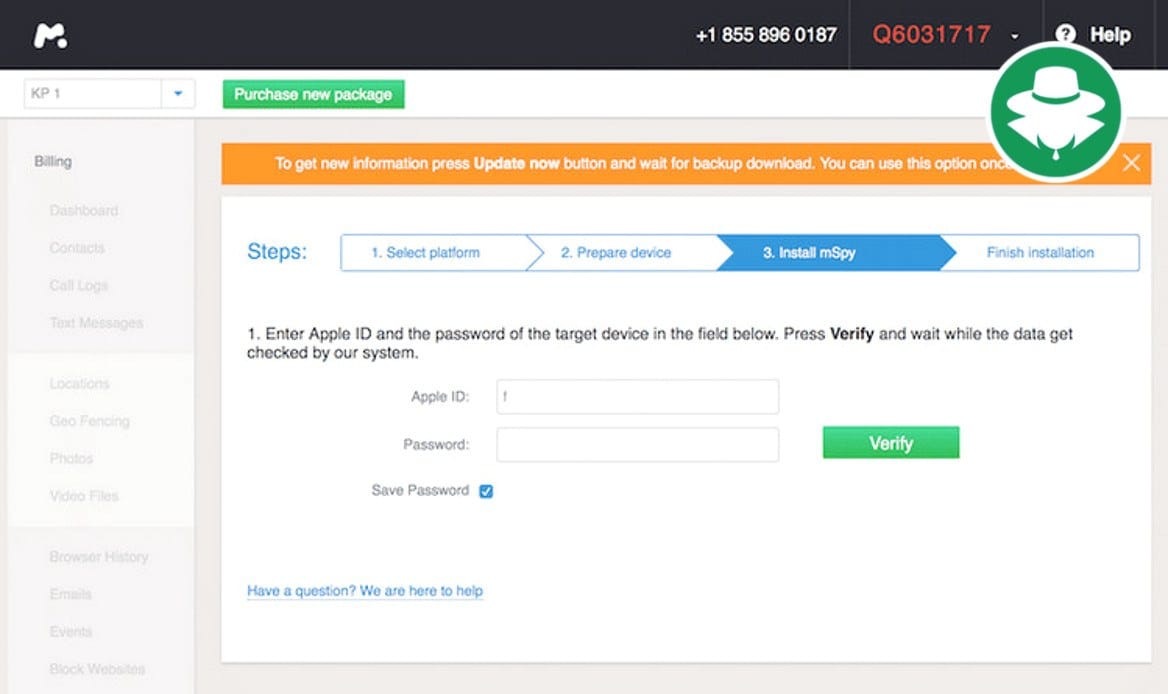This screenshot has height=694, width=1168.
Task: Select the Install mSpy step
Action: (x=809, y=253)
